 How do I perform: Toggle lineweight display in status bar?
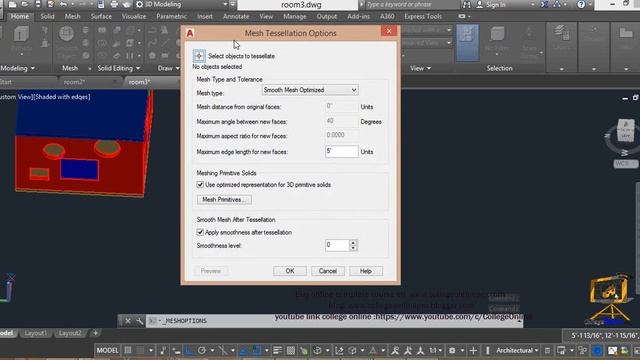click(x=278, y=350)
